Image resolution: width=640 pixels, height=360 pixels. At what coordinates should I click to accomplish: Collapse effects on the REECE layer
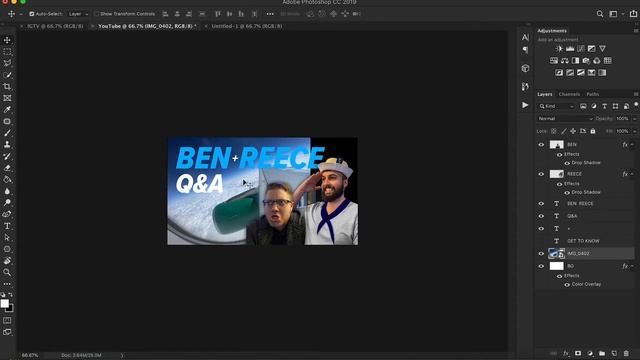(632, 174)
